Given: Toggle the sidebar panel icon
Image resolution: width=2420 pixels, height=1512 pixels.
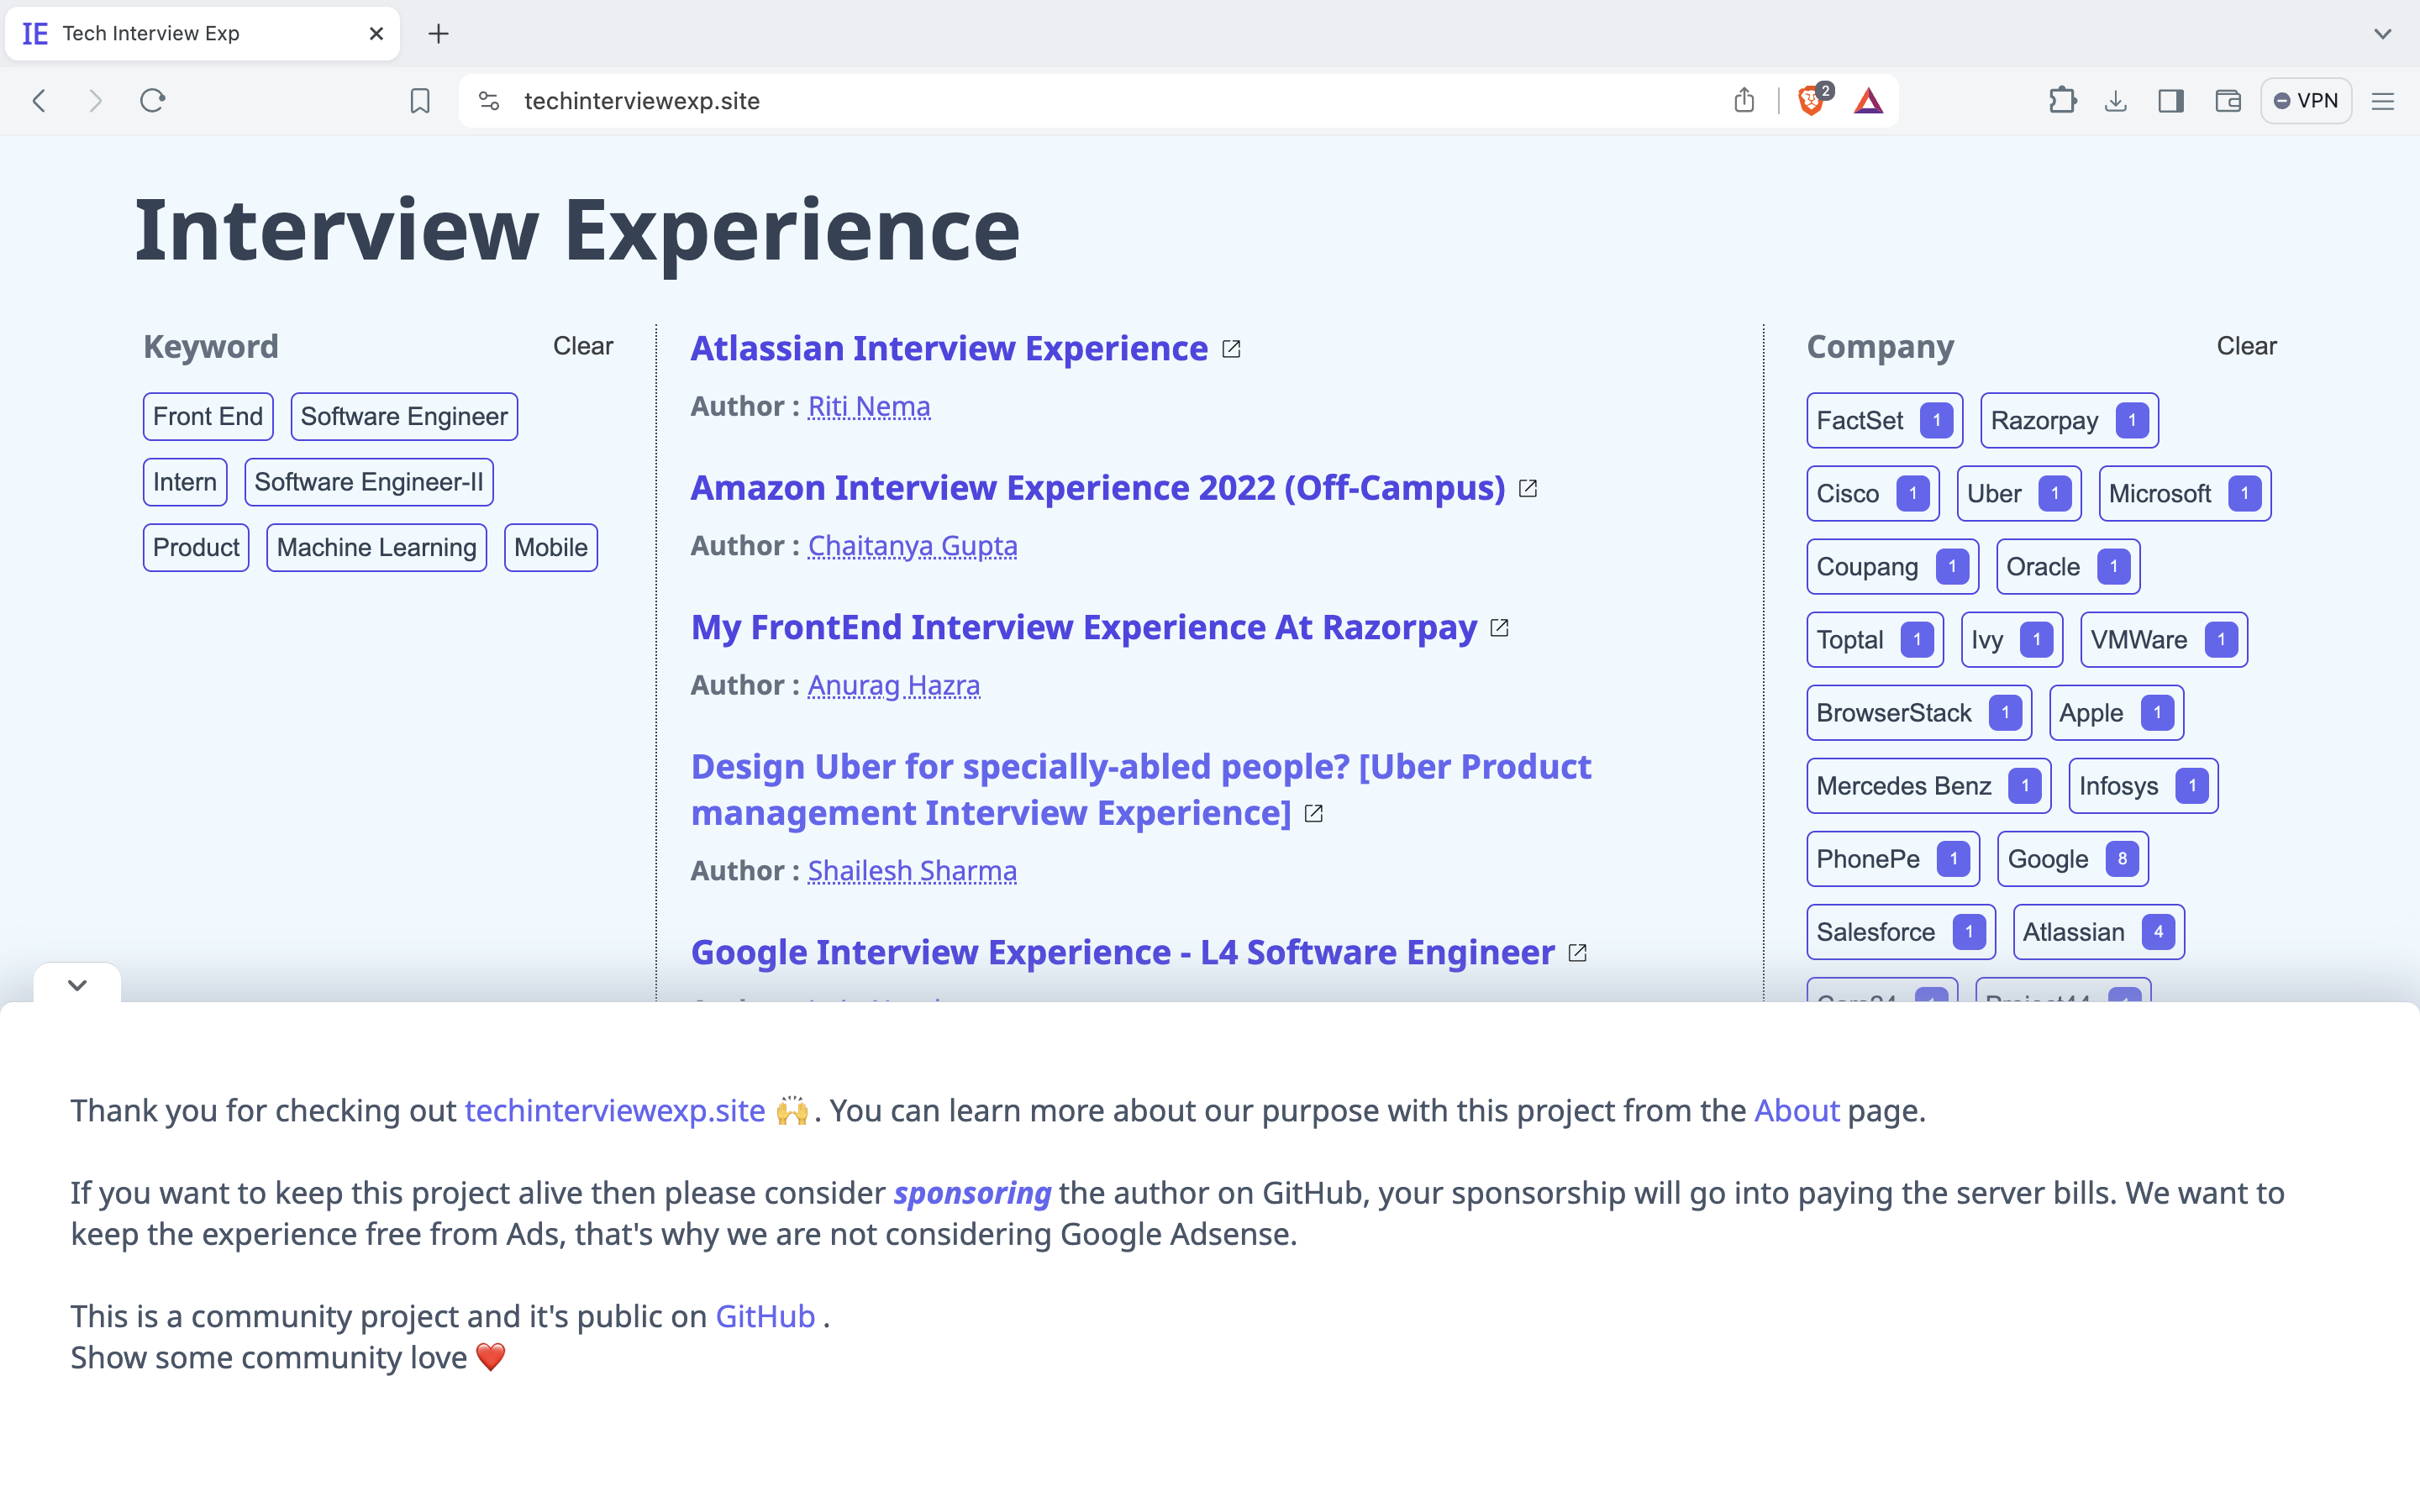Looking at the screenshot, I should [x=2171, y=101].
